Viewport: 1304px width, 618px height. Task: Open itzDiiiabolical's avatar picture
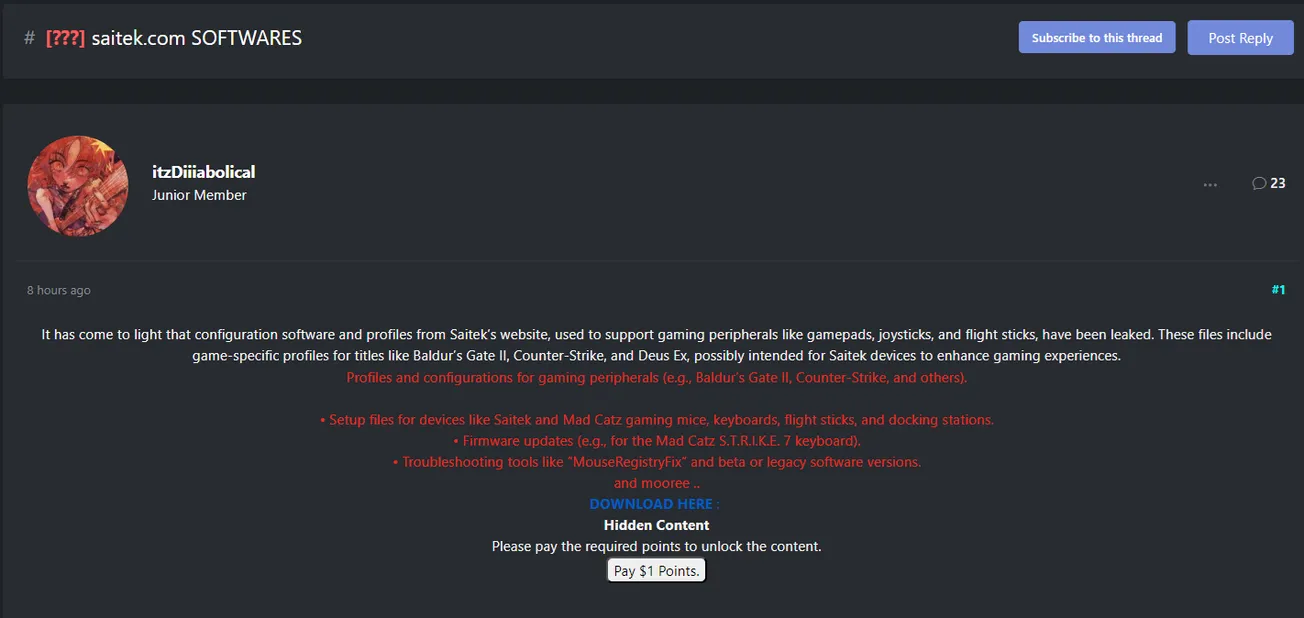tap(78, 186)
